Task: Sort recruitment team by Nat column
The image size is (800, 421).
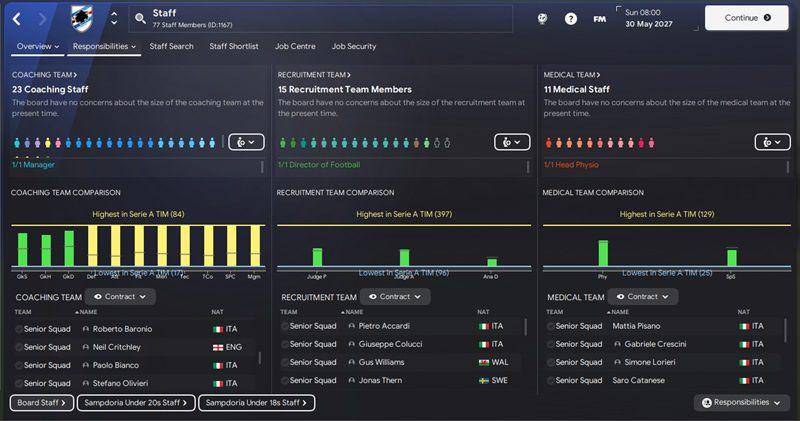Action: point(483,312)
